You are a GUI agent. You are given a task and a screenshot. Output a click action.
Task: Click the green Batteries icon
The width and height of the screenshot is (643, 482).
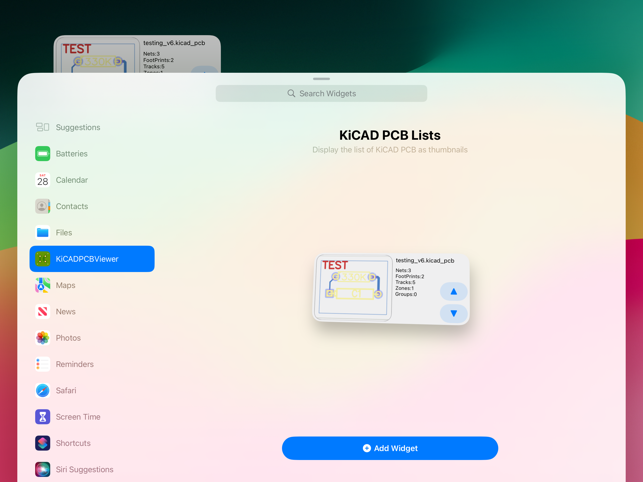43,153
